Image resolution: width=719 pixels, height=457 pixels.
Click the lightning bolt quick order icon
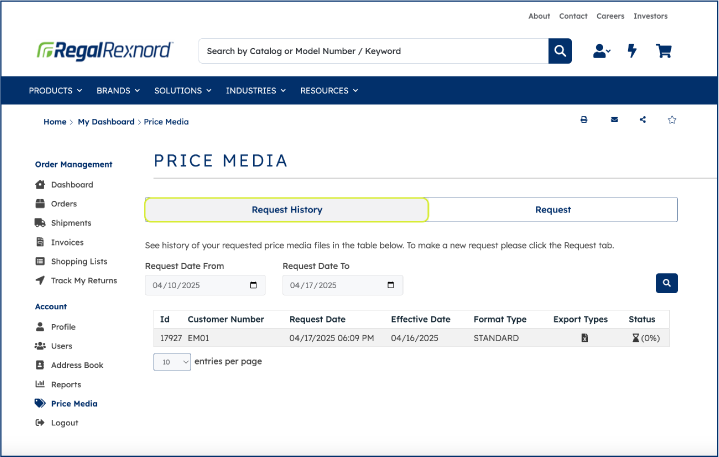(x=632, y=51)
